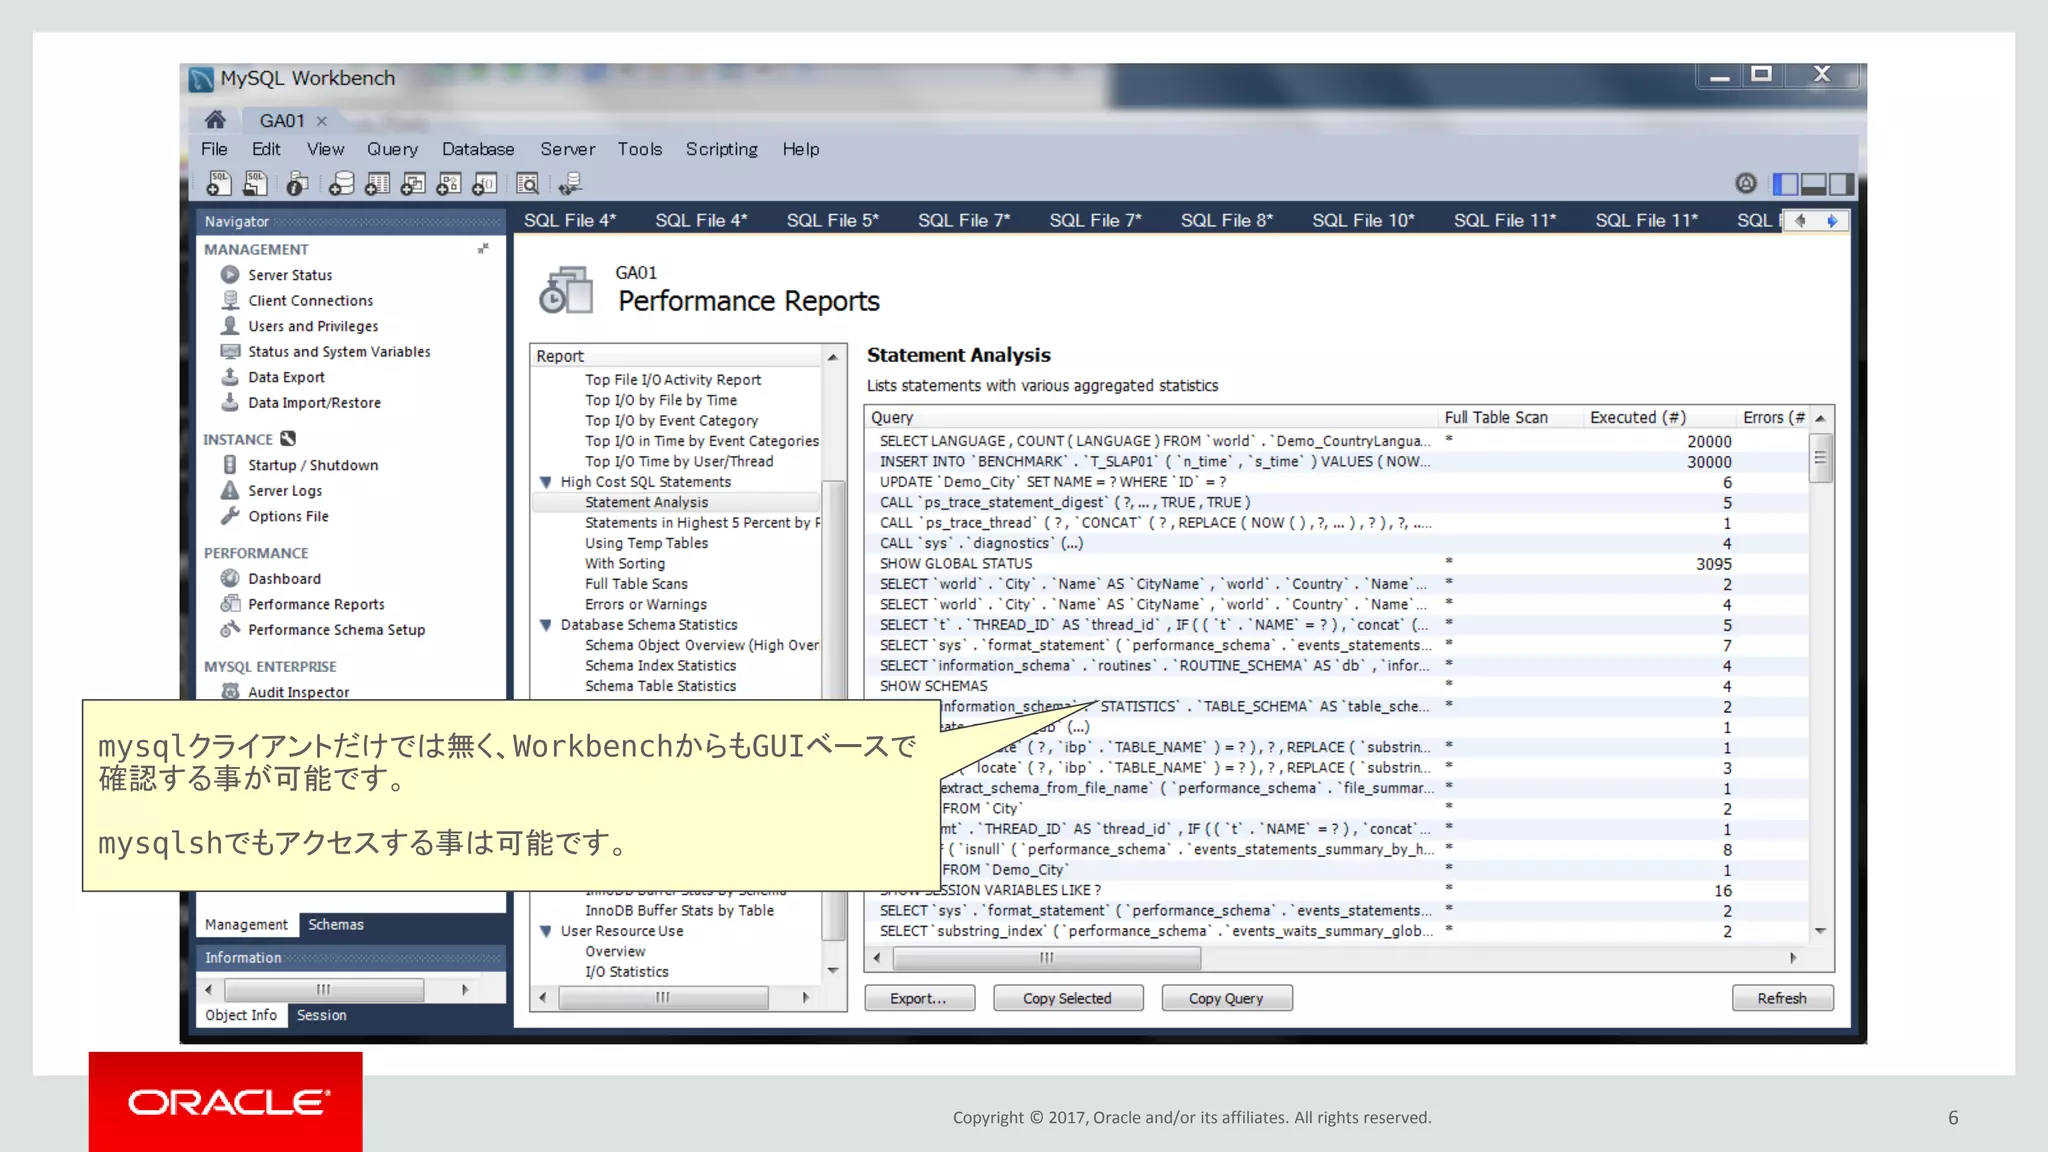The height and width of the screenshot is (1152, 2048).
Task: Click the Refresh button
Action: (x=1782, y=998)
